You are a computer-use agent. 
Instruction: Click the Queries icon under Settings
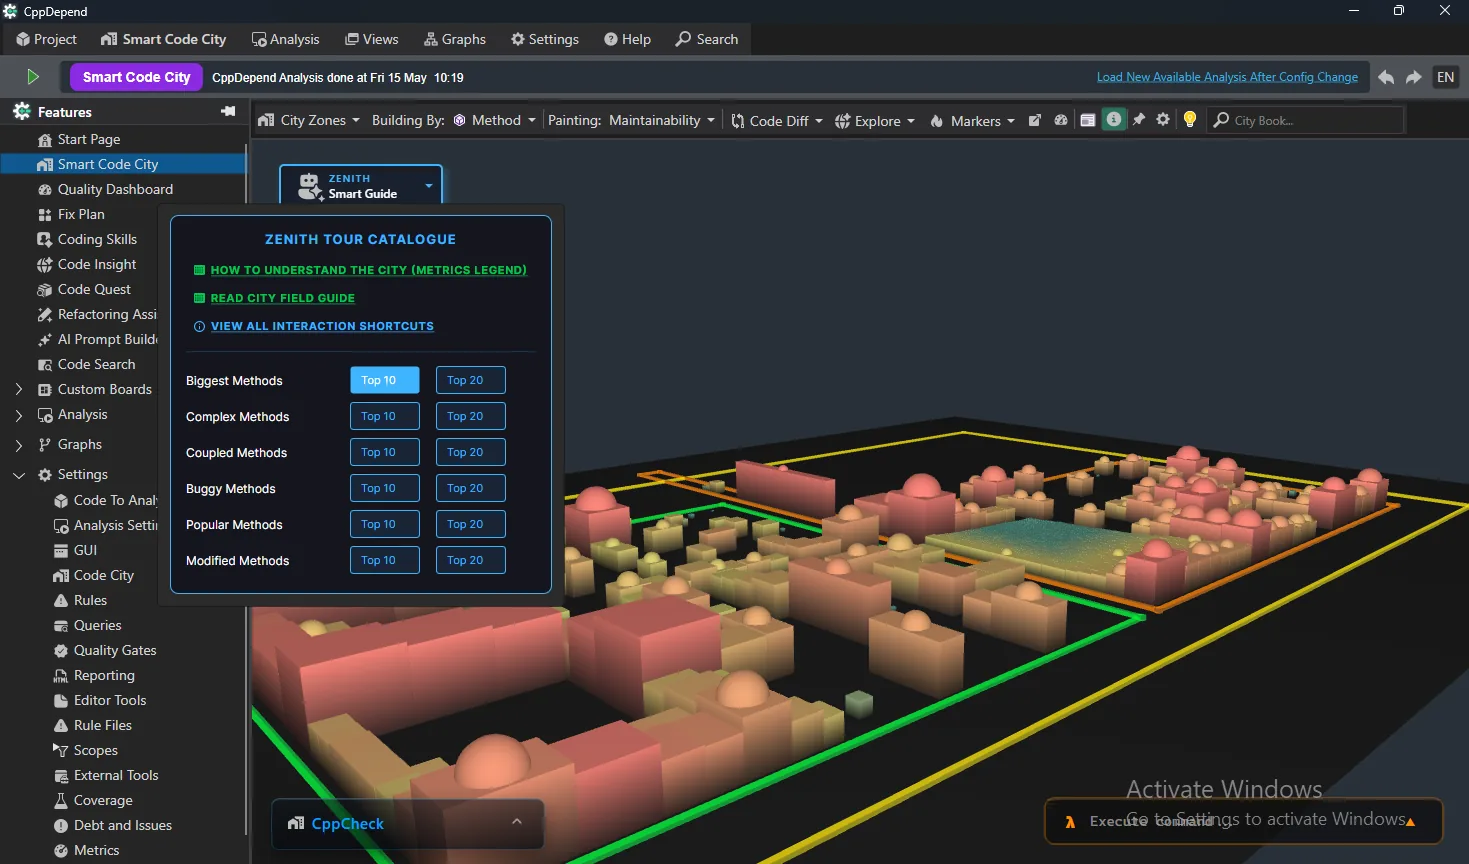(61, 625)
